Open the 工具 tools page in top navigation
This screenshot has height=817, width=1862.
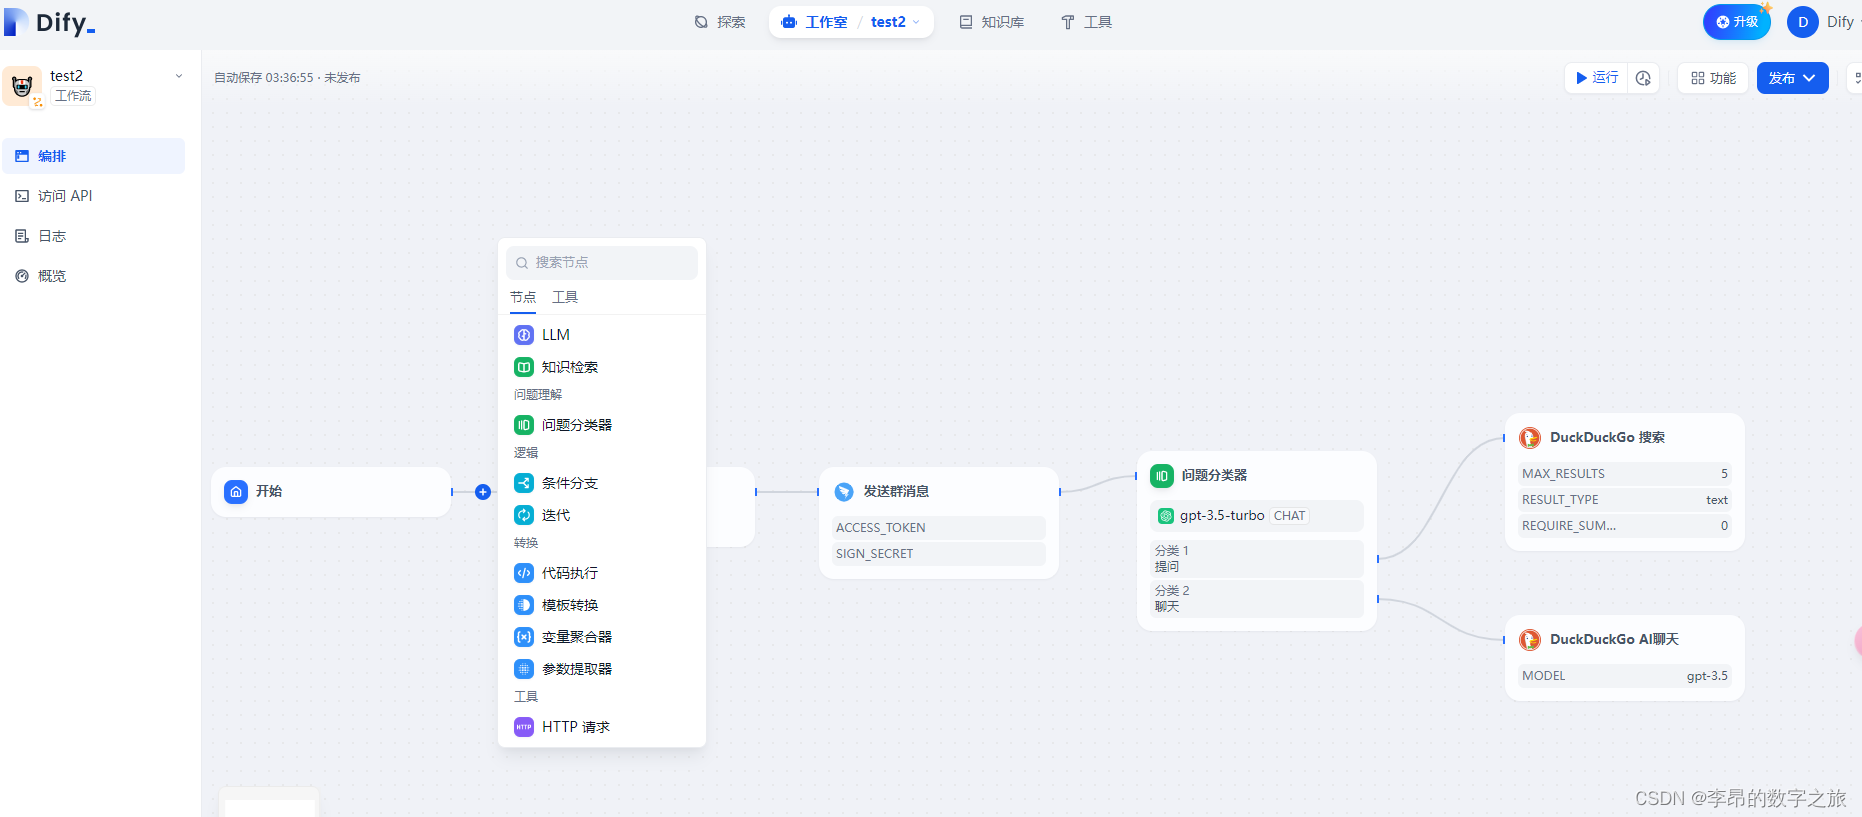pyautogui.click(x=1086, y=22)
